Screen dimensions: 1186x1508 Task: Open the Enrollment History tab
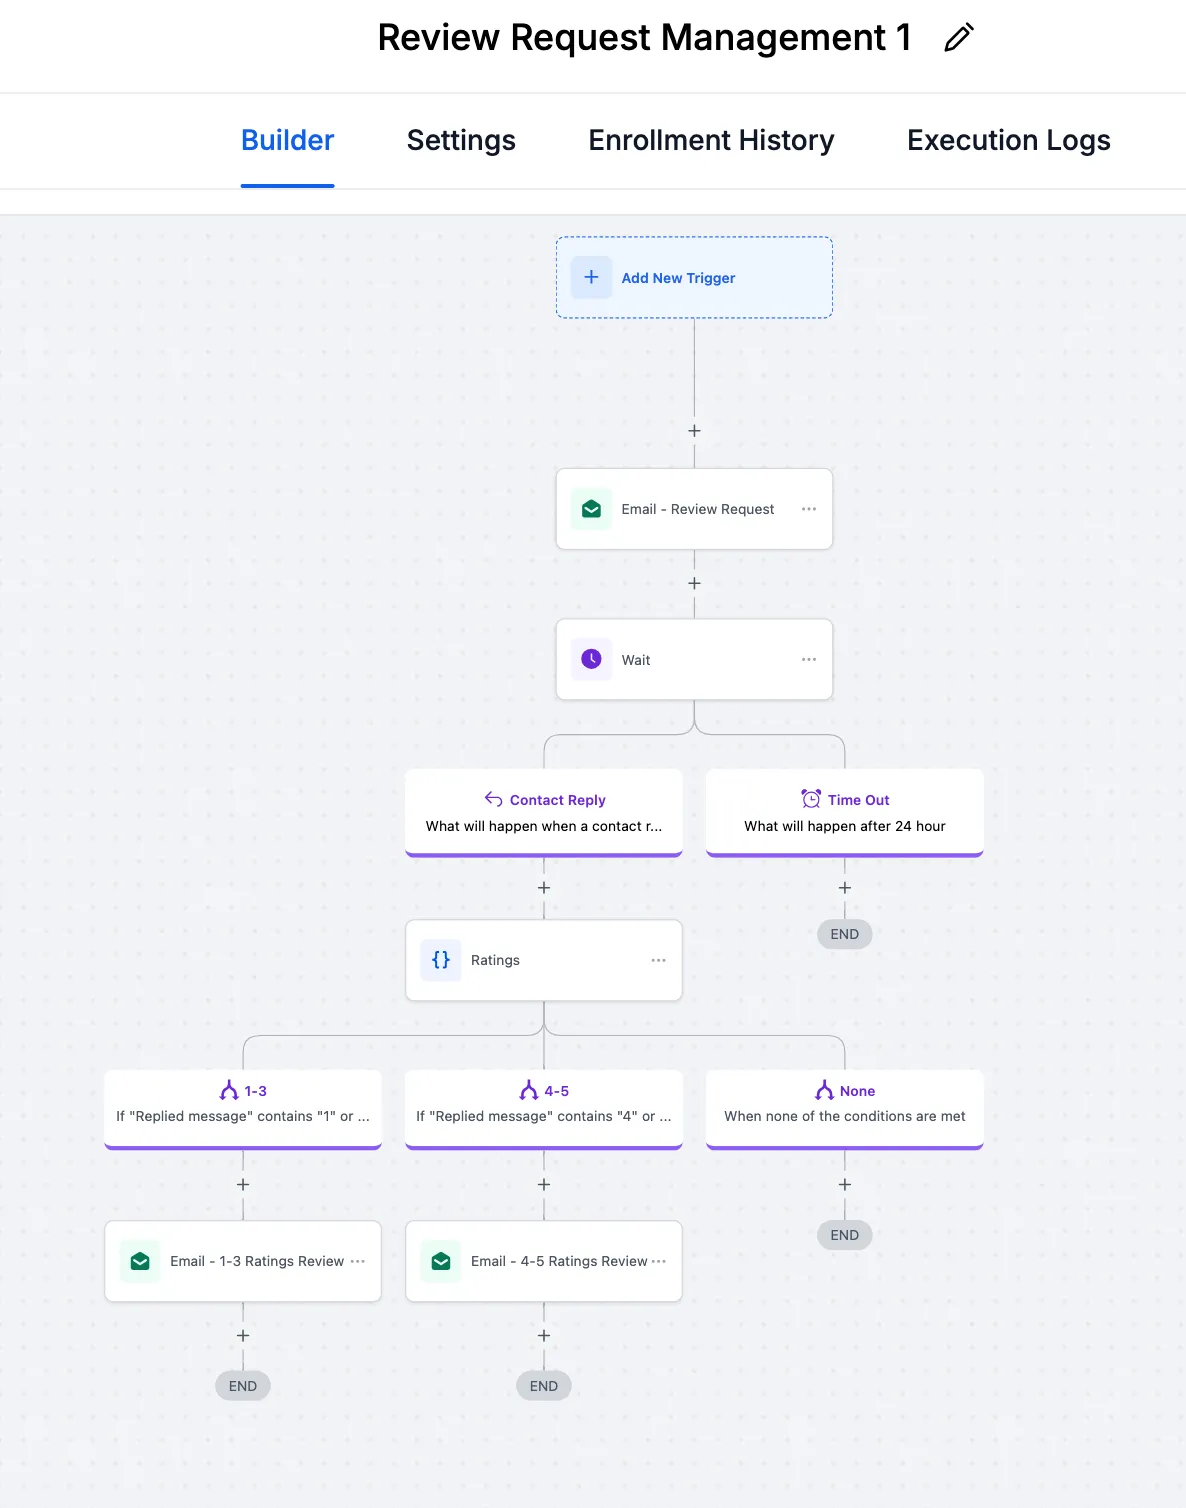click(x=711, y=141)
